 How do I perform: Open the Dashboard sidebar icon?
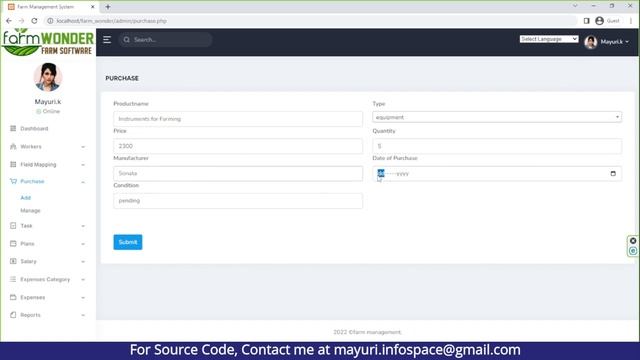click(x=13, y=129)
